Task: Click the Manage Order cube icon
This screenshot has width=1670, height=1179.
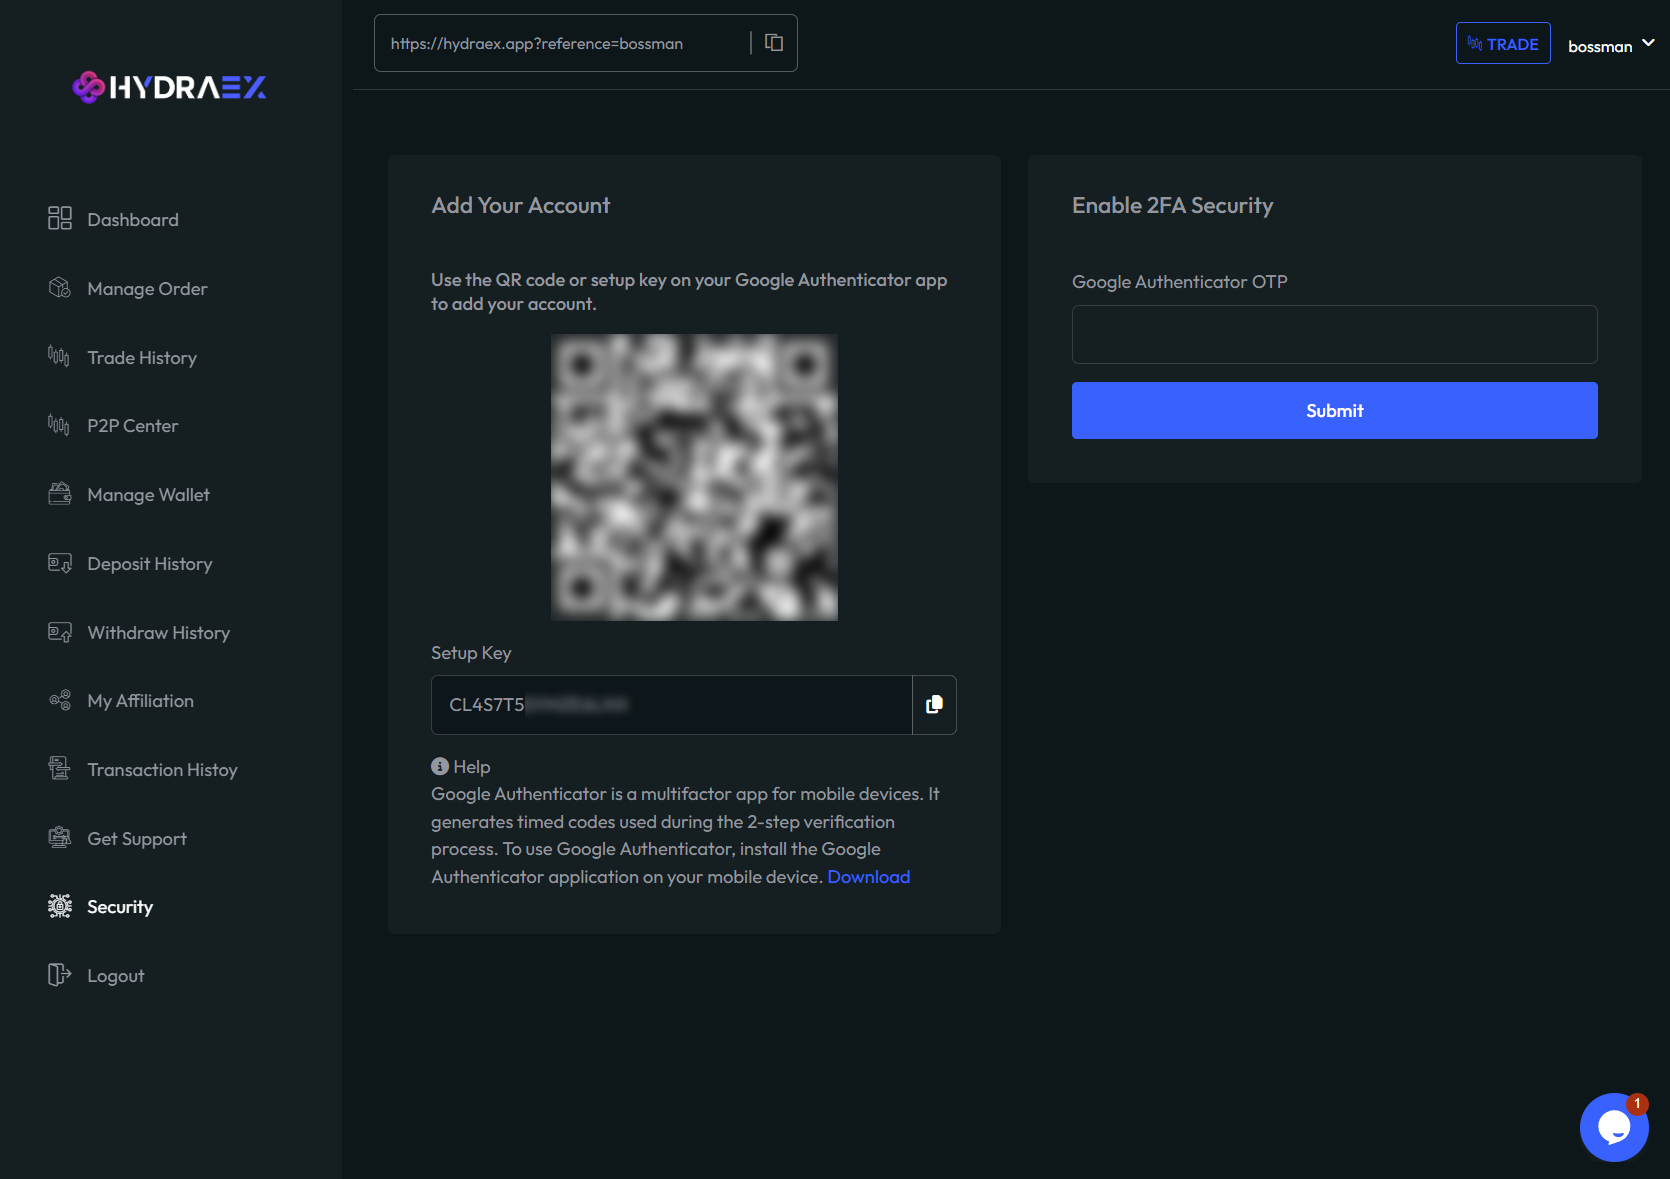Action: pos(60,288)
